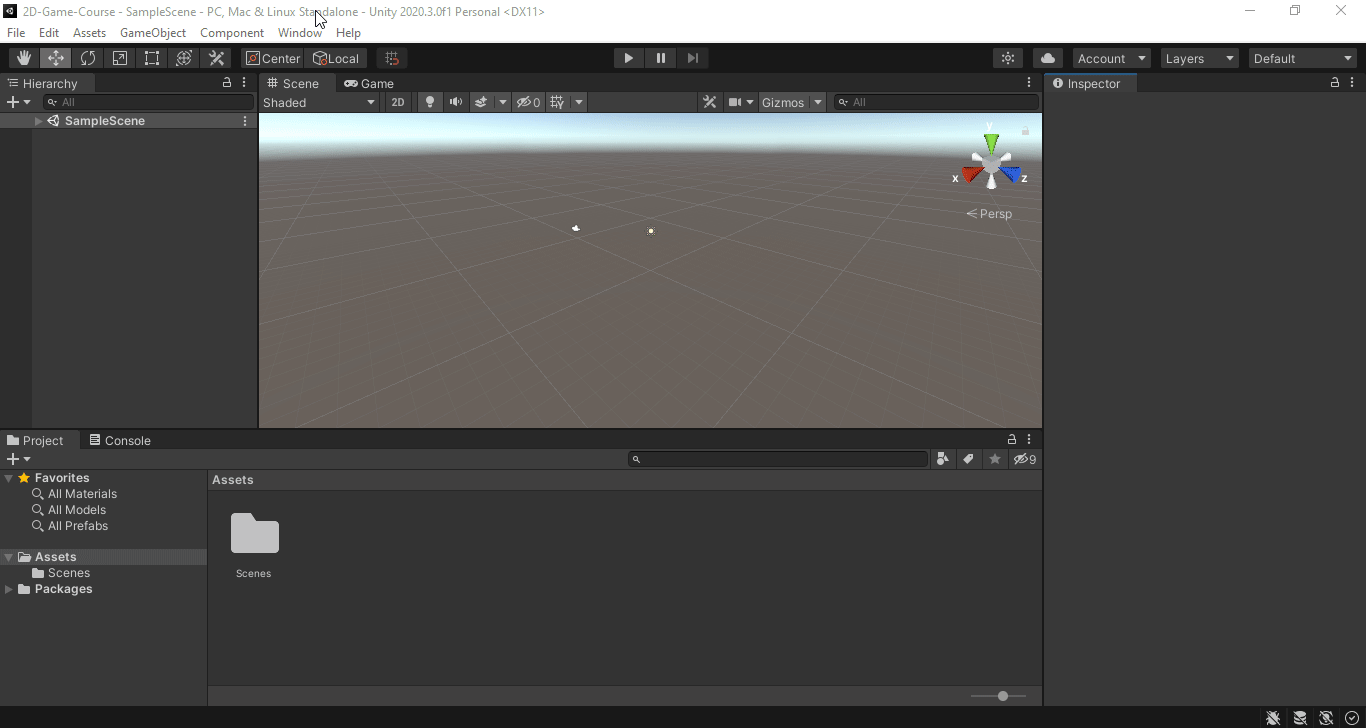The width and height of the screenshot is (1366, 728).
Task: Open Collaborate services sun icon
Action: [1008, 58]
